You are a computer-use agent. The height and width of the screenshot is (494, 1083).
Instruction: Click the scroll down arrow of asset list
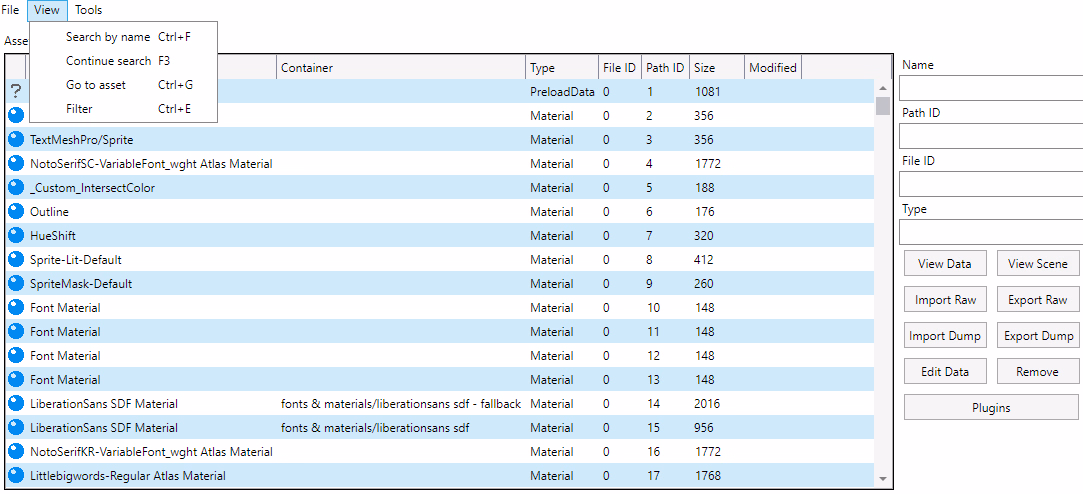(x=882, y=480)
